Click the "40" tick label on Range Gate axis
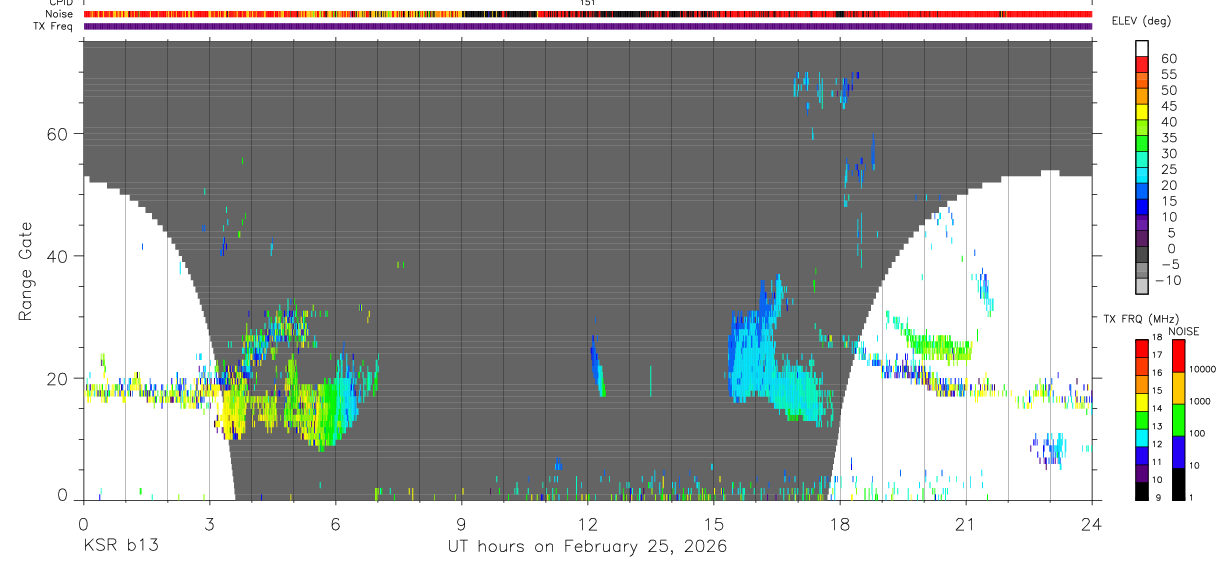Screen dimensions: 1228x567 click(58, 256)
